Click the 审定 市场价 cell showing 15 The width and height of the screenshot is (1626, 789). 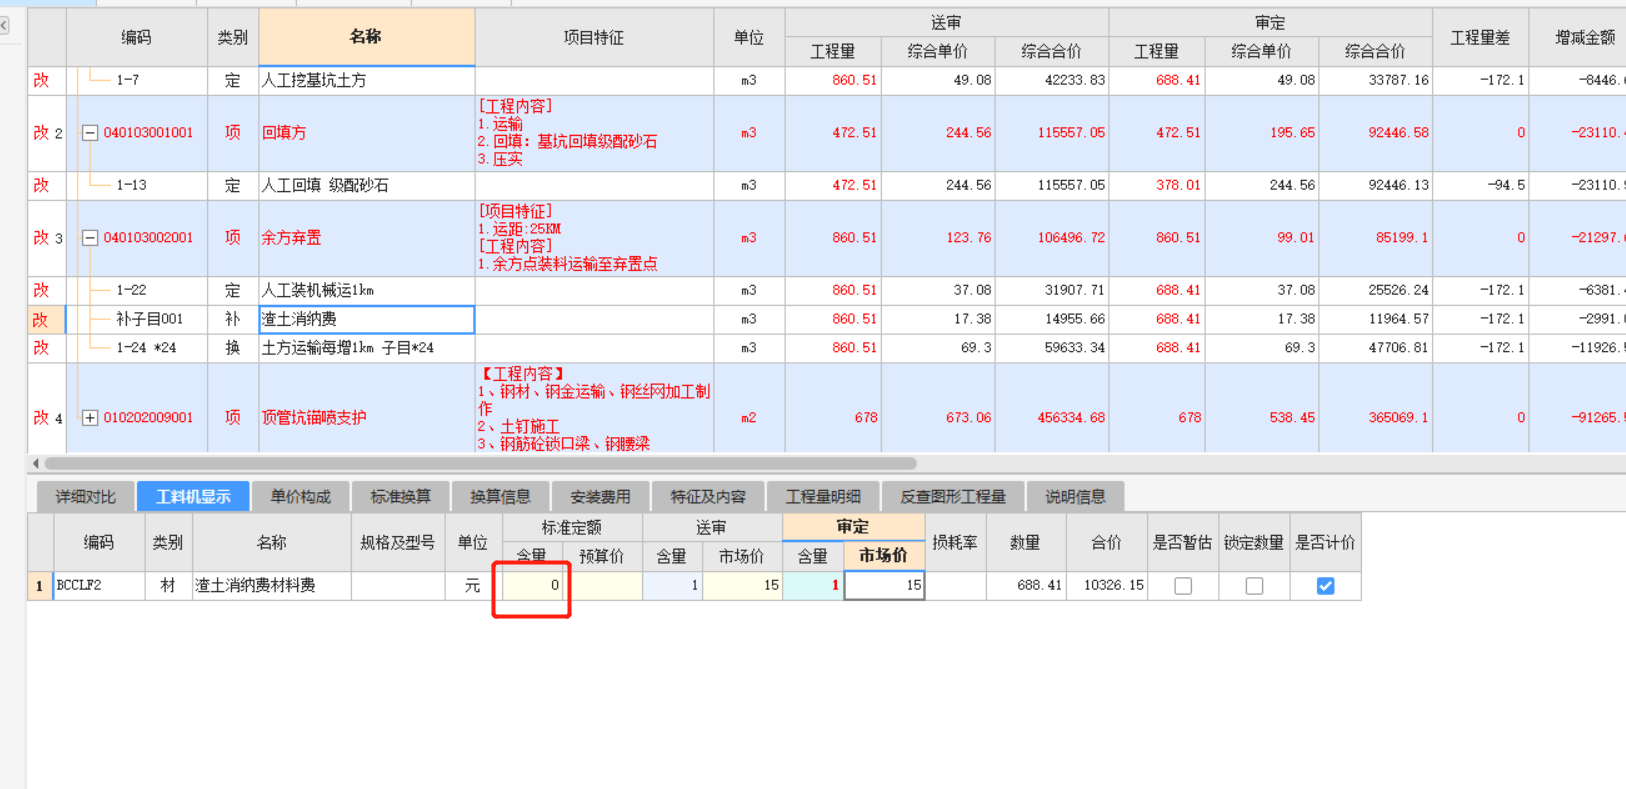coord(884,585)
